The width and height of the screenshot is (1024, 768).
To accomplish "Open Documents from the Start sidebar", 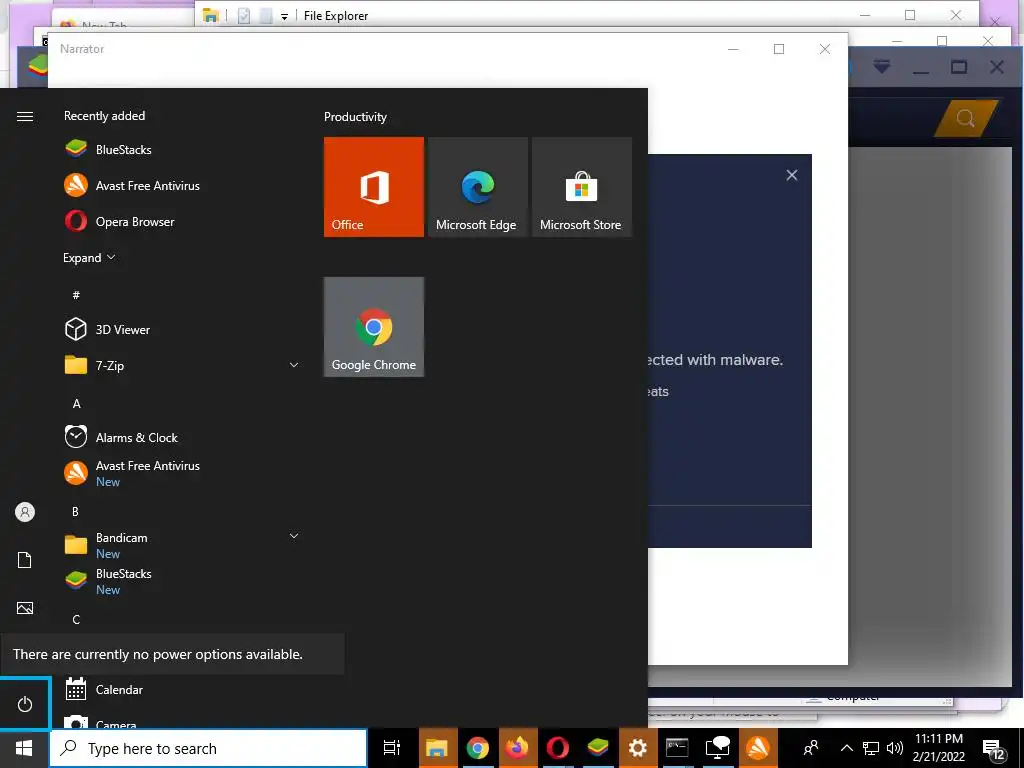I will [25, 560].
